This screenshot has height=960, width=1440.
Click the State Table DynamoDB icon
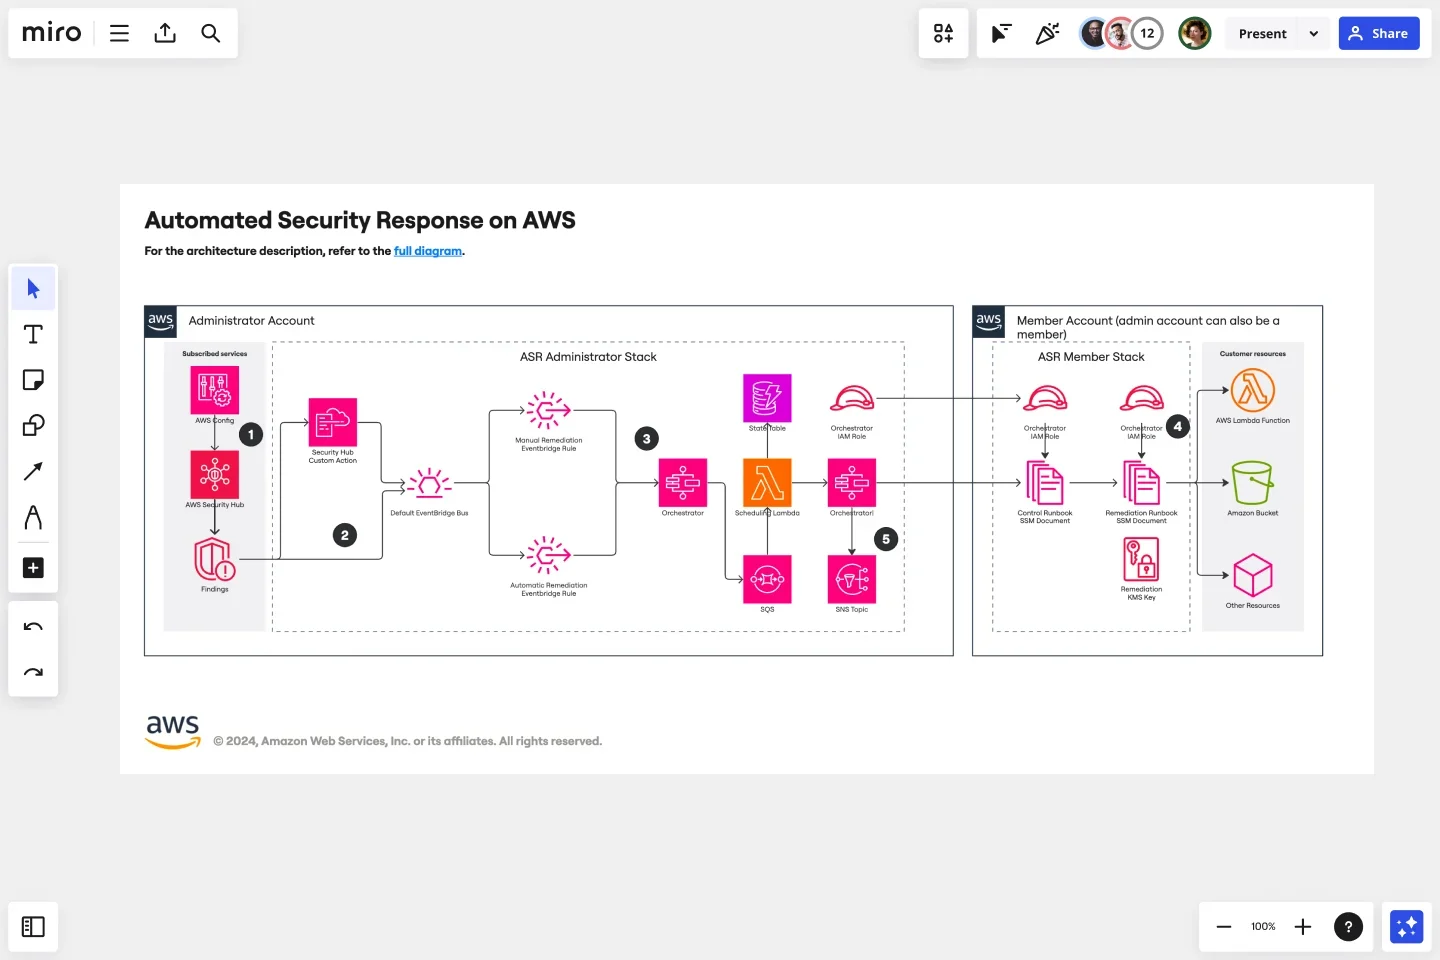point(767,398)
